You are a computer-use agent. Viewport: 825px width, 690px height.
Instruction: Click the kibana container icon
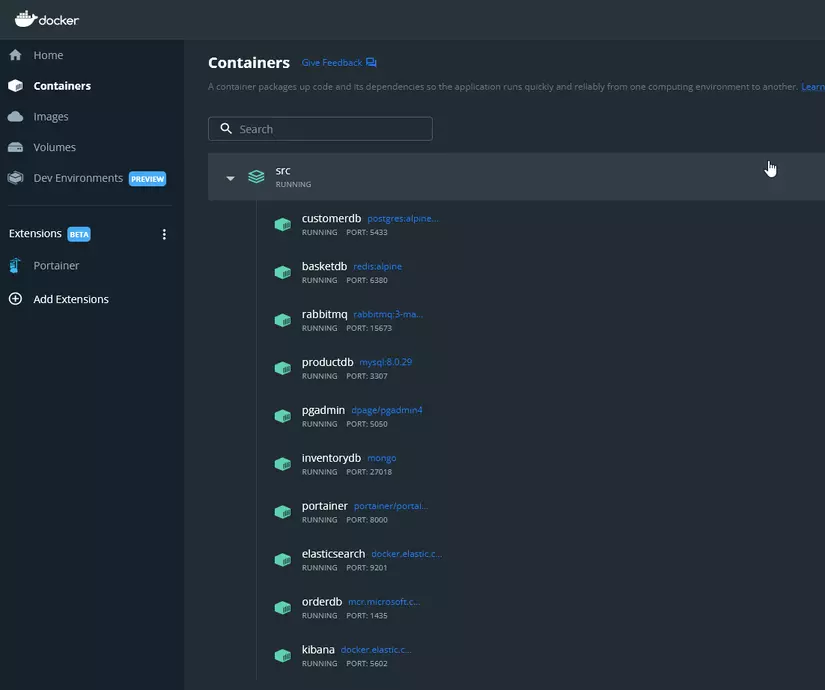(x=283, y=656)
